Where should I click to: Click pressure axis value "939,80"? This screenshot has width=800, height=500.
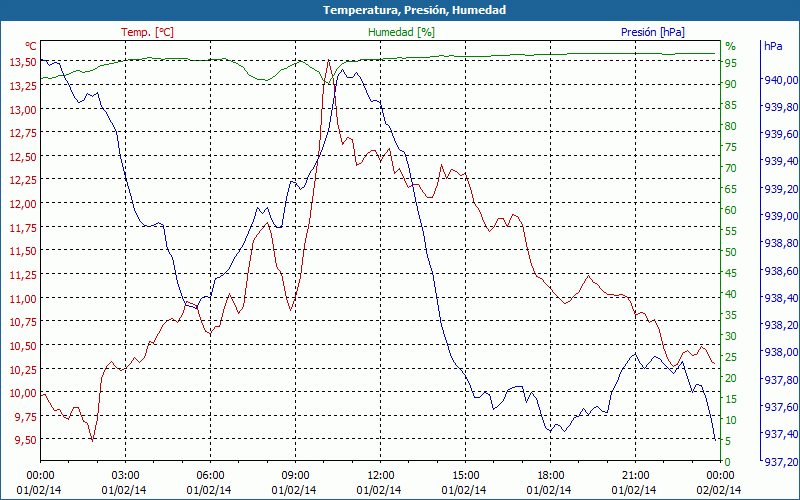coord(781,107)
